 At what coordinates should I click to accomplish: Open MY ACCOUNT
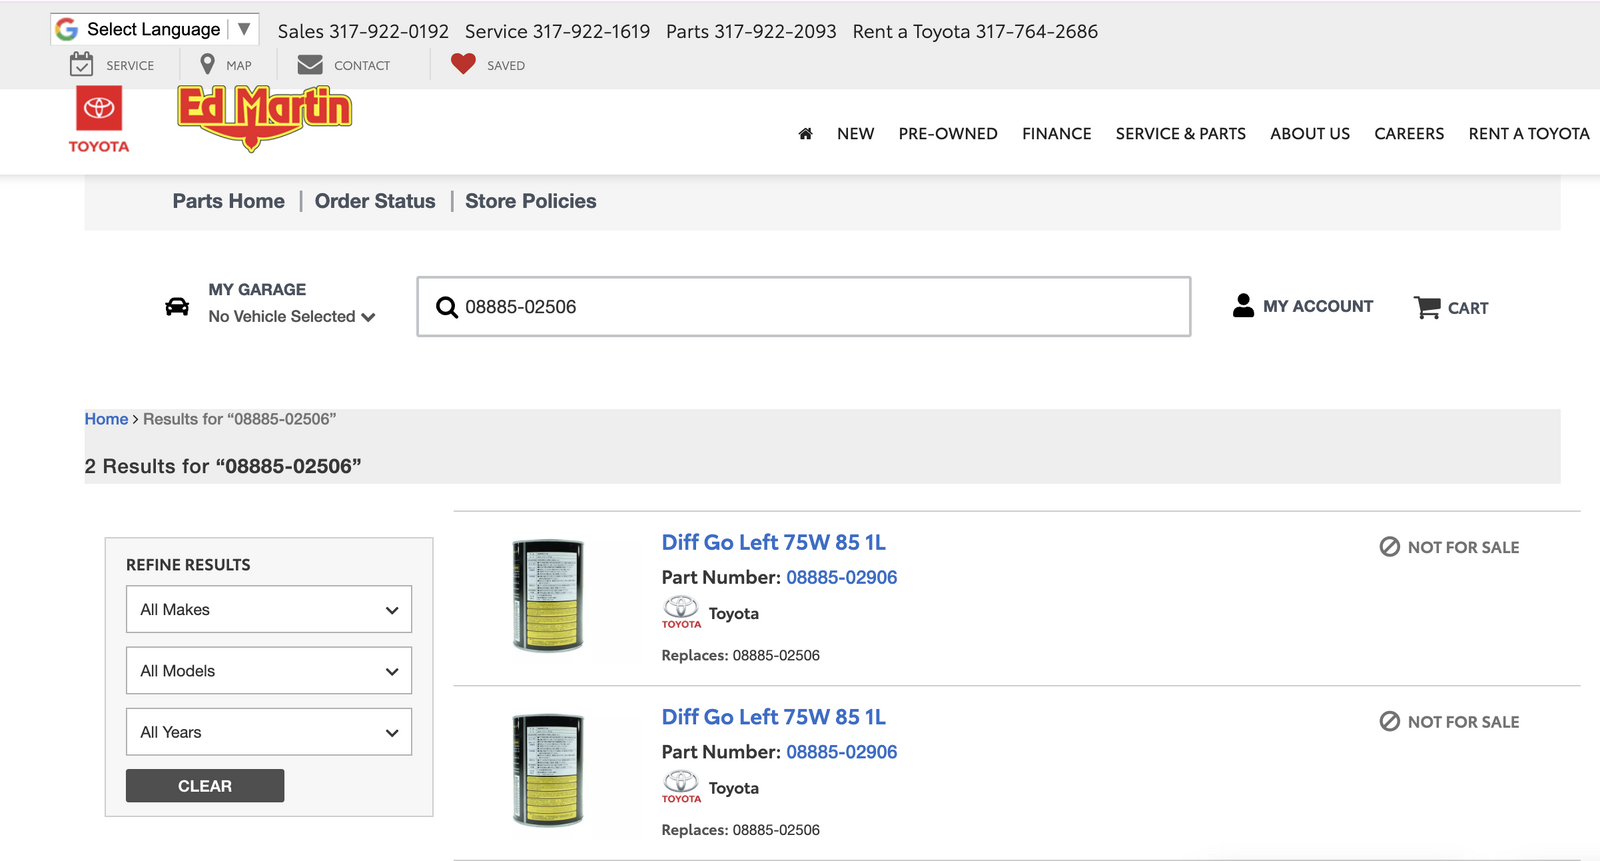coord(1317,306)
